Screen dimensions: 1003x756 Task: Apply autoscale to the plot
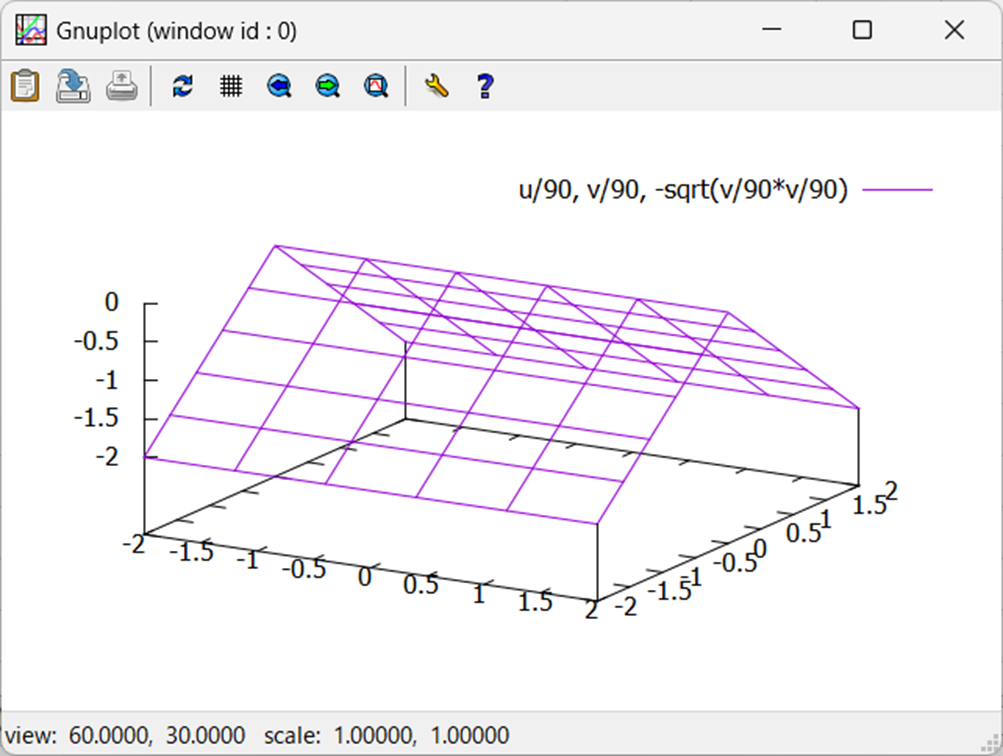(x=376, y=86)
